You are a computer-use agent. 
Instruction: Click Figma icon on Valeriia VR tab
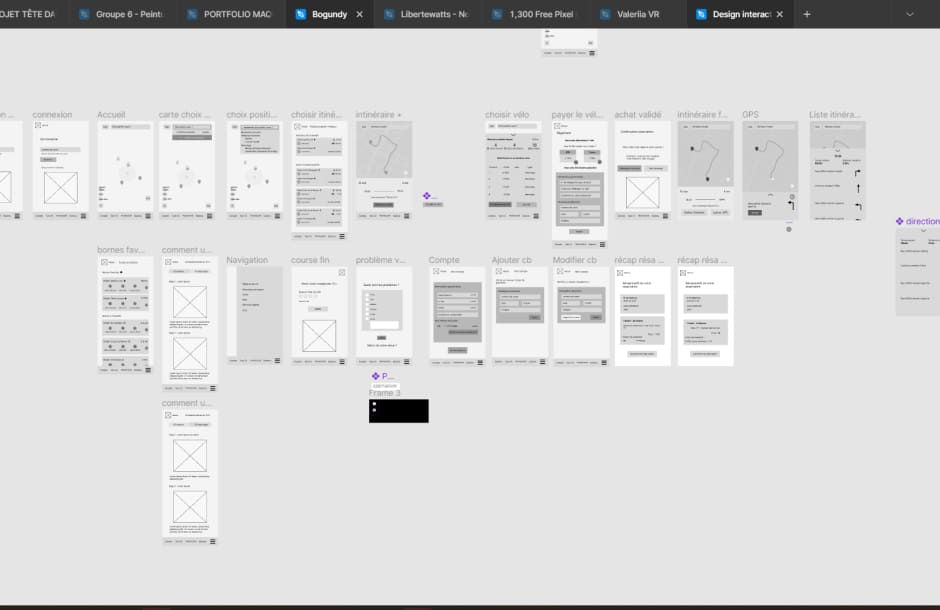(x=604, y=15)
